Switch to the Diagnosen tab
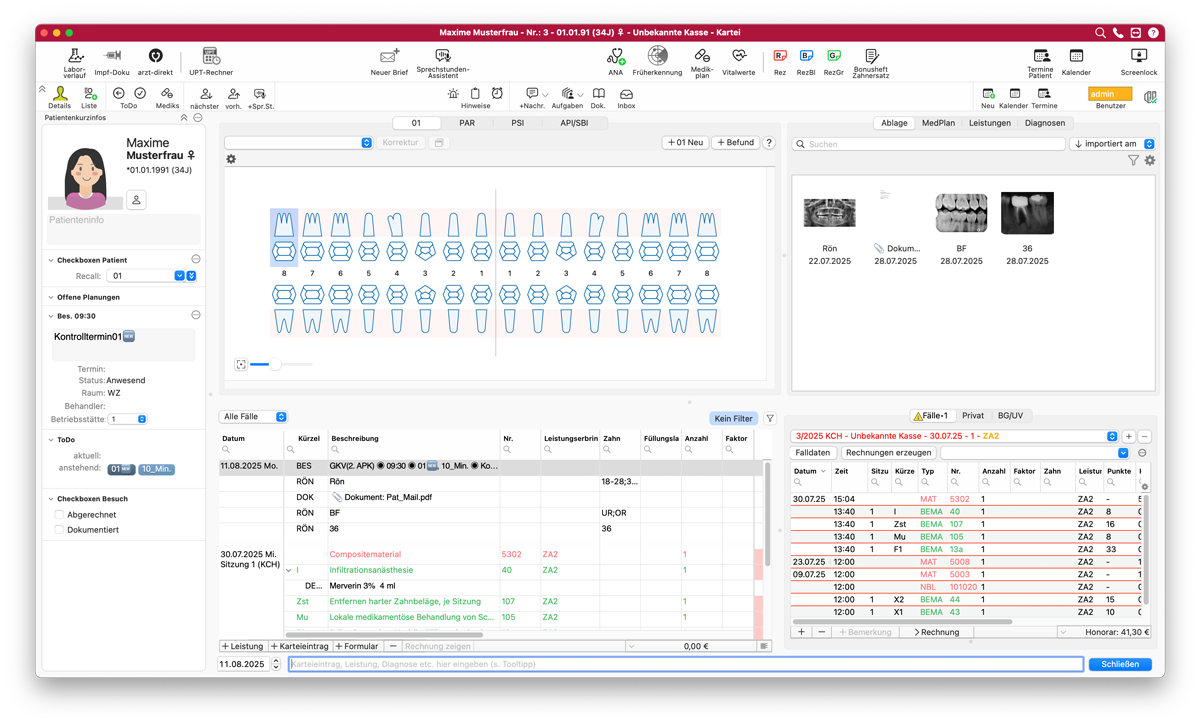The height and width of the screenshot is (724, 1200). tap(1044, 123)
